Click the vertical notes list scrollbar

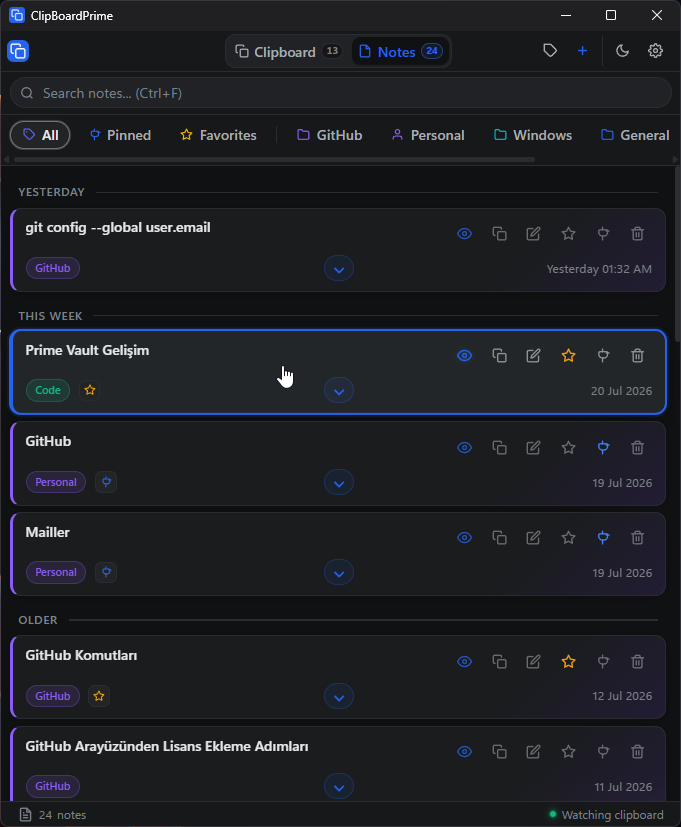click(x=677, y=255)
